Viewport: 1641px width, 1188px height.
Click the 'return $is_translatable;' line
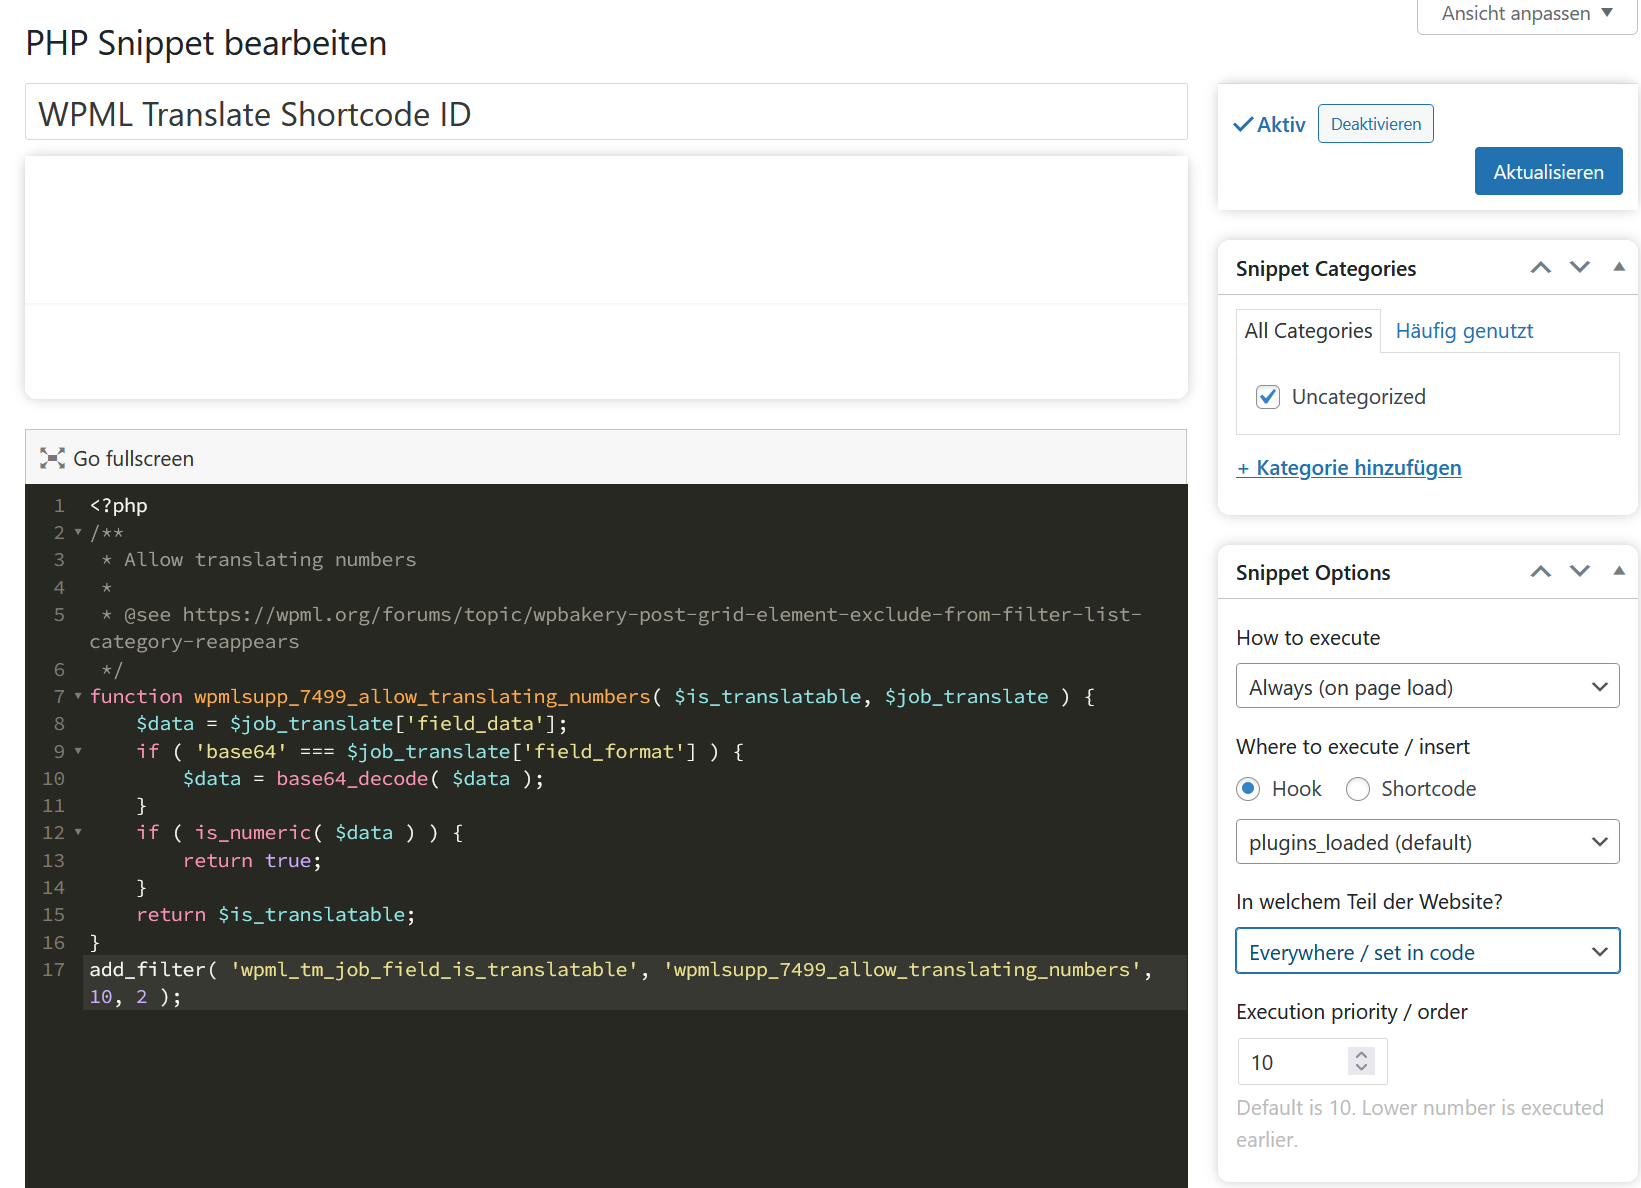click(276, 915)
